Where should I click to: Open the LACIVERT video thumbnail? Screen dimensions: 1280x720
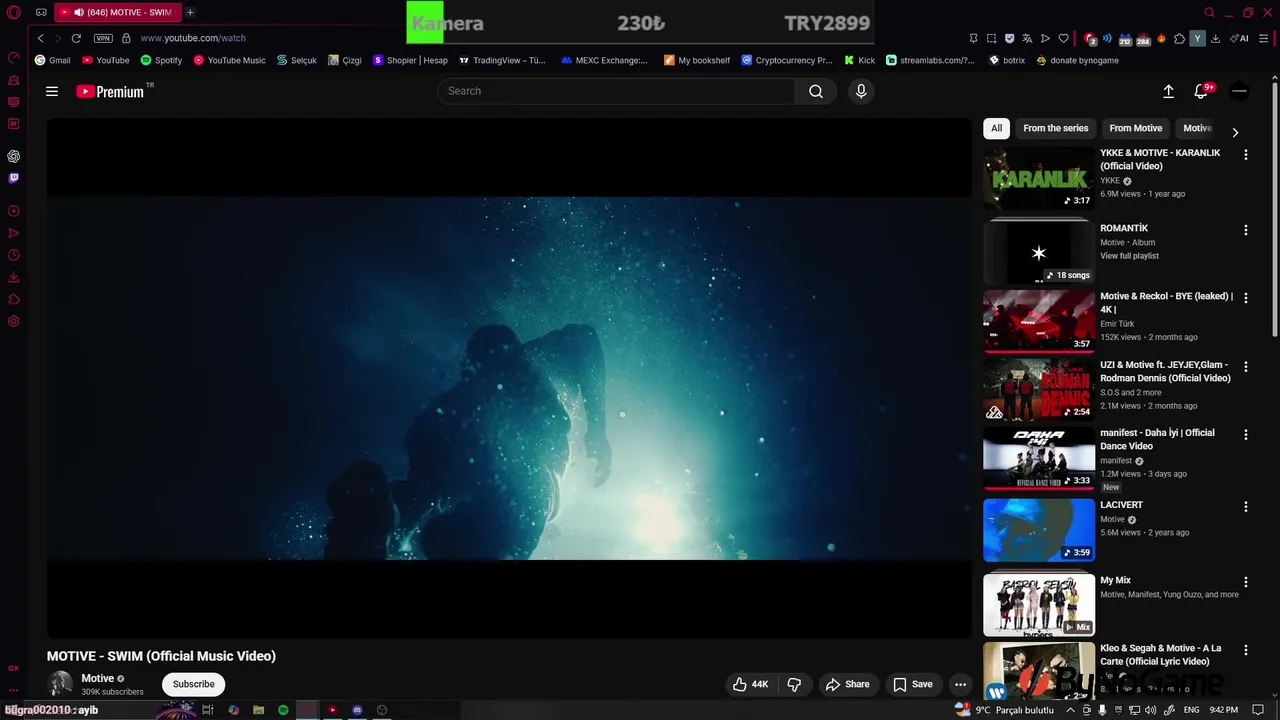[x=1039, y=530]
